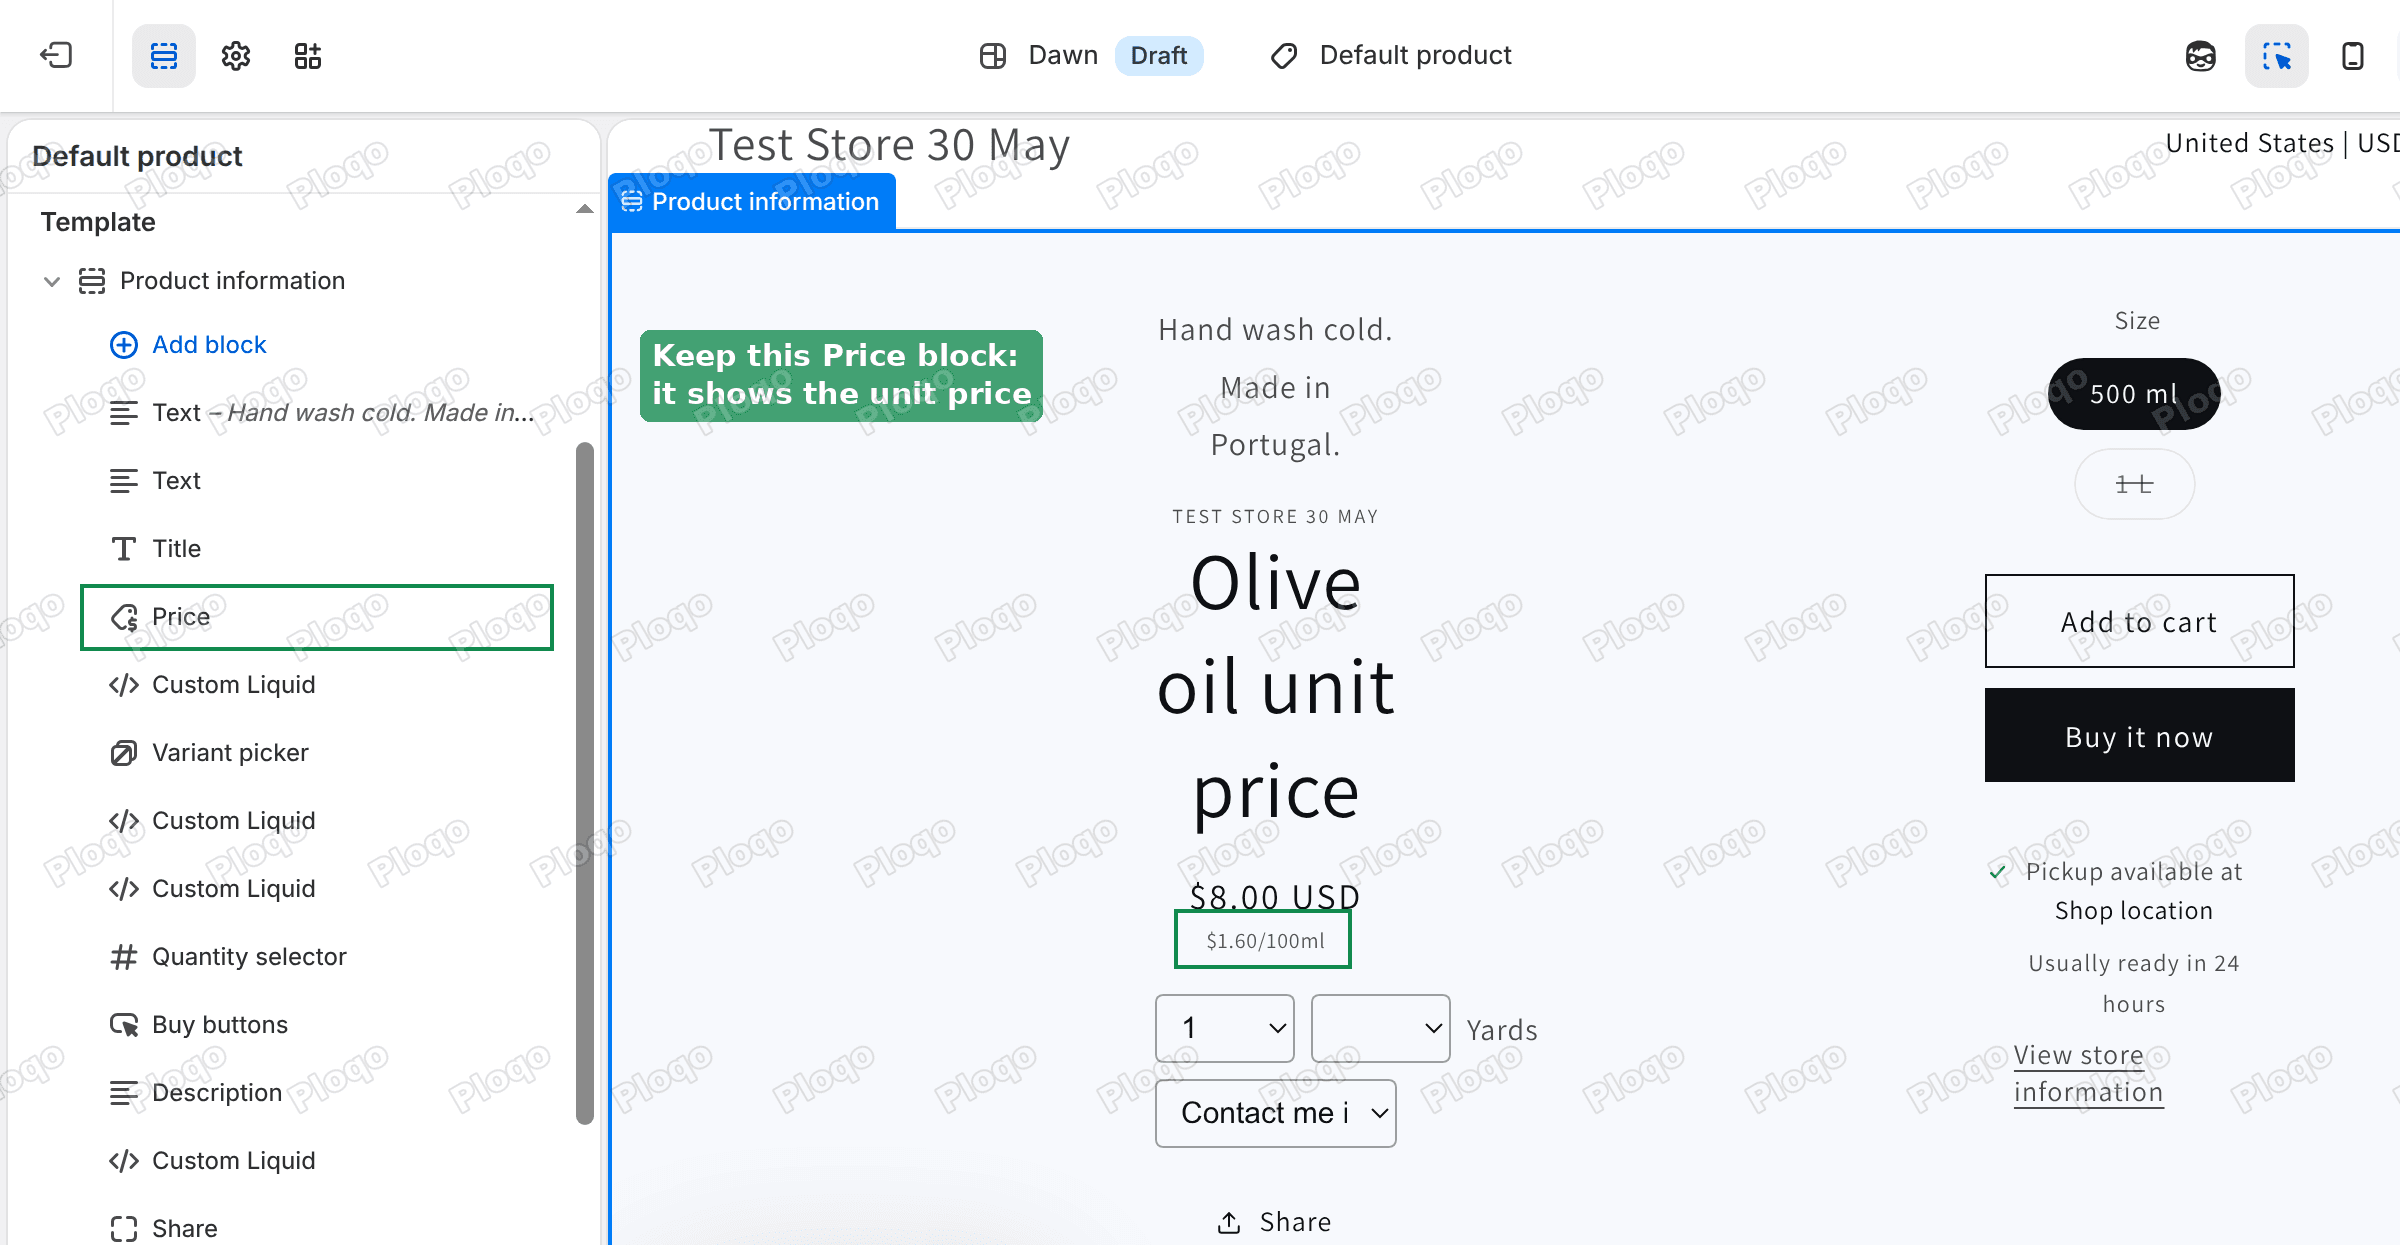Open the Sections panel icon

pos(164,56)
